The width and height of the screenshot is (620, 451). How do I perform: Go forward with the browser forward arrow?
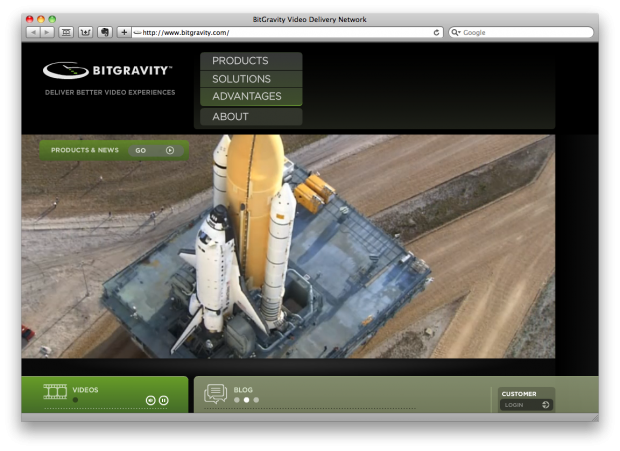[x=47, y=32]
